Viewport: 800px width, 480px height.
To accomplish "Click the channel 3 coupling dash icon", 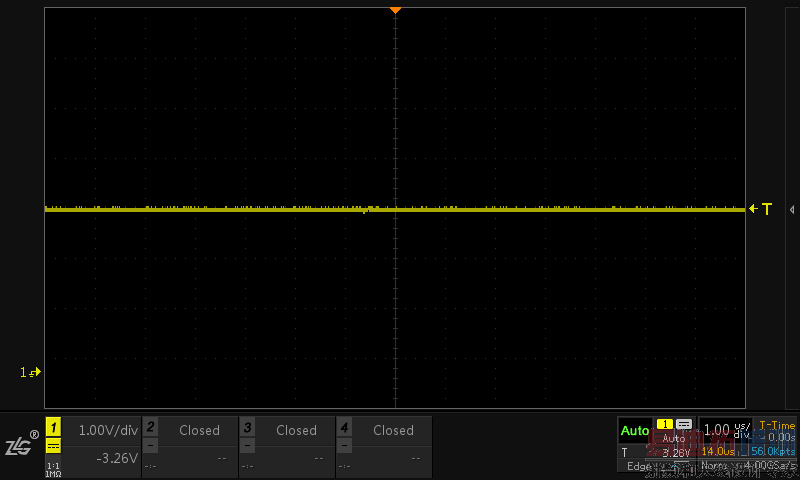I will tap(247, 446).
